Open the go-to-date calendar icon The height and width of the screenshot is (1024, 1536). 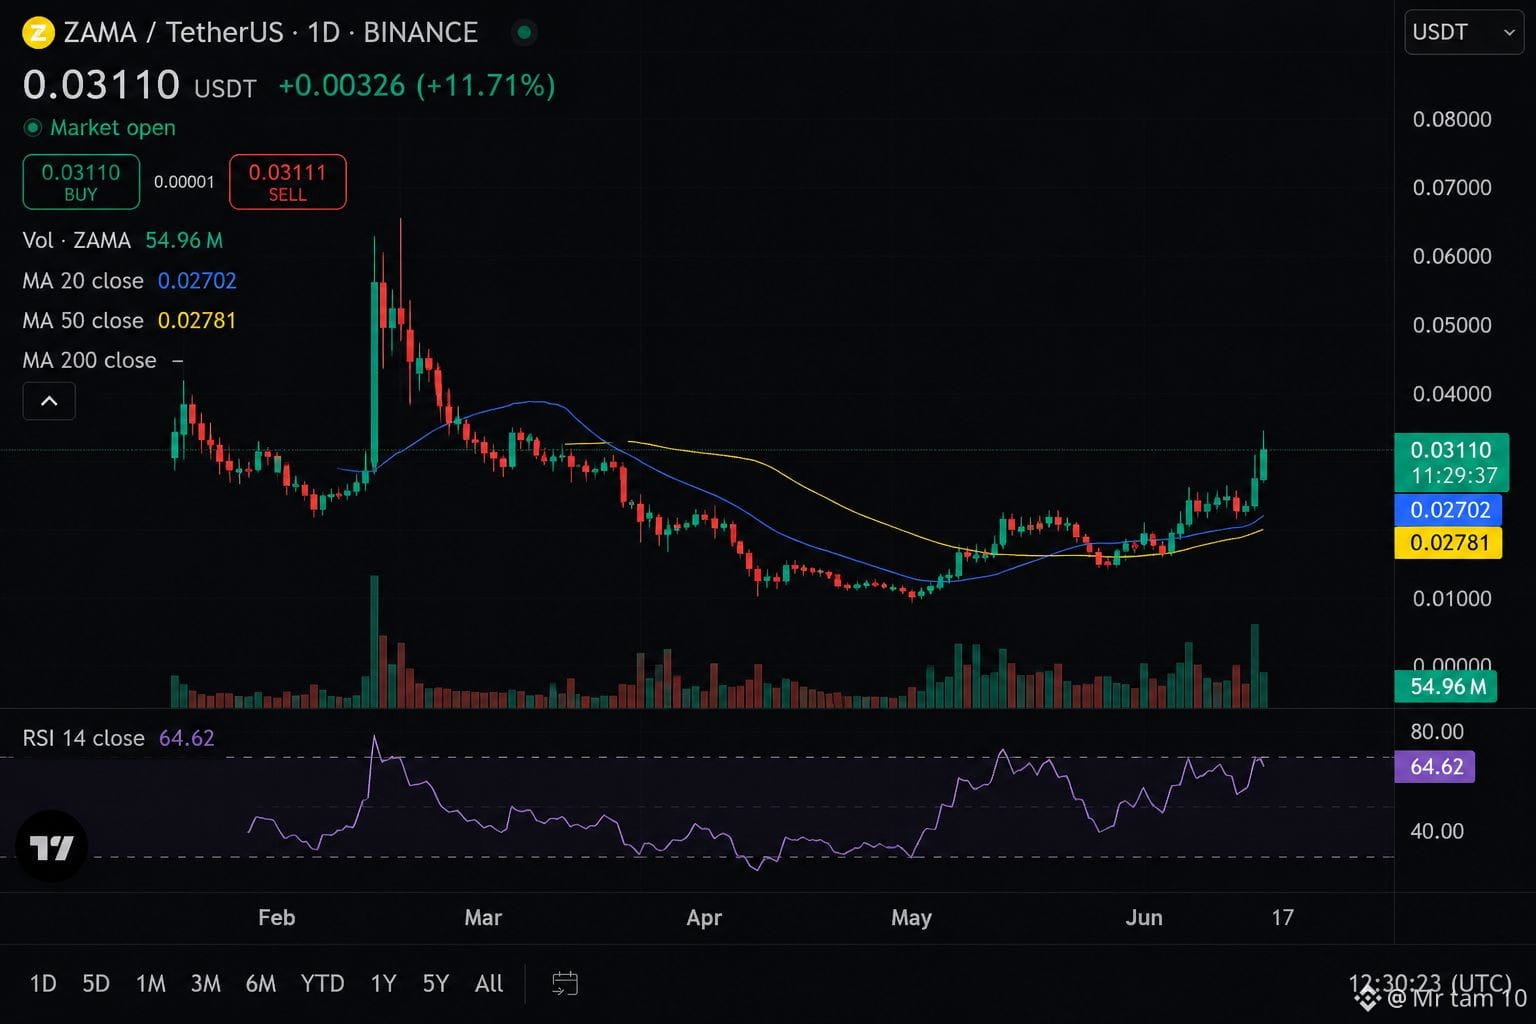(565, 984)
